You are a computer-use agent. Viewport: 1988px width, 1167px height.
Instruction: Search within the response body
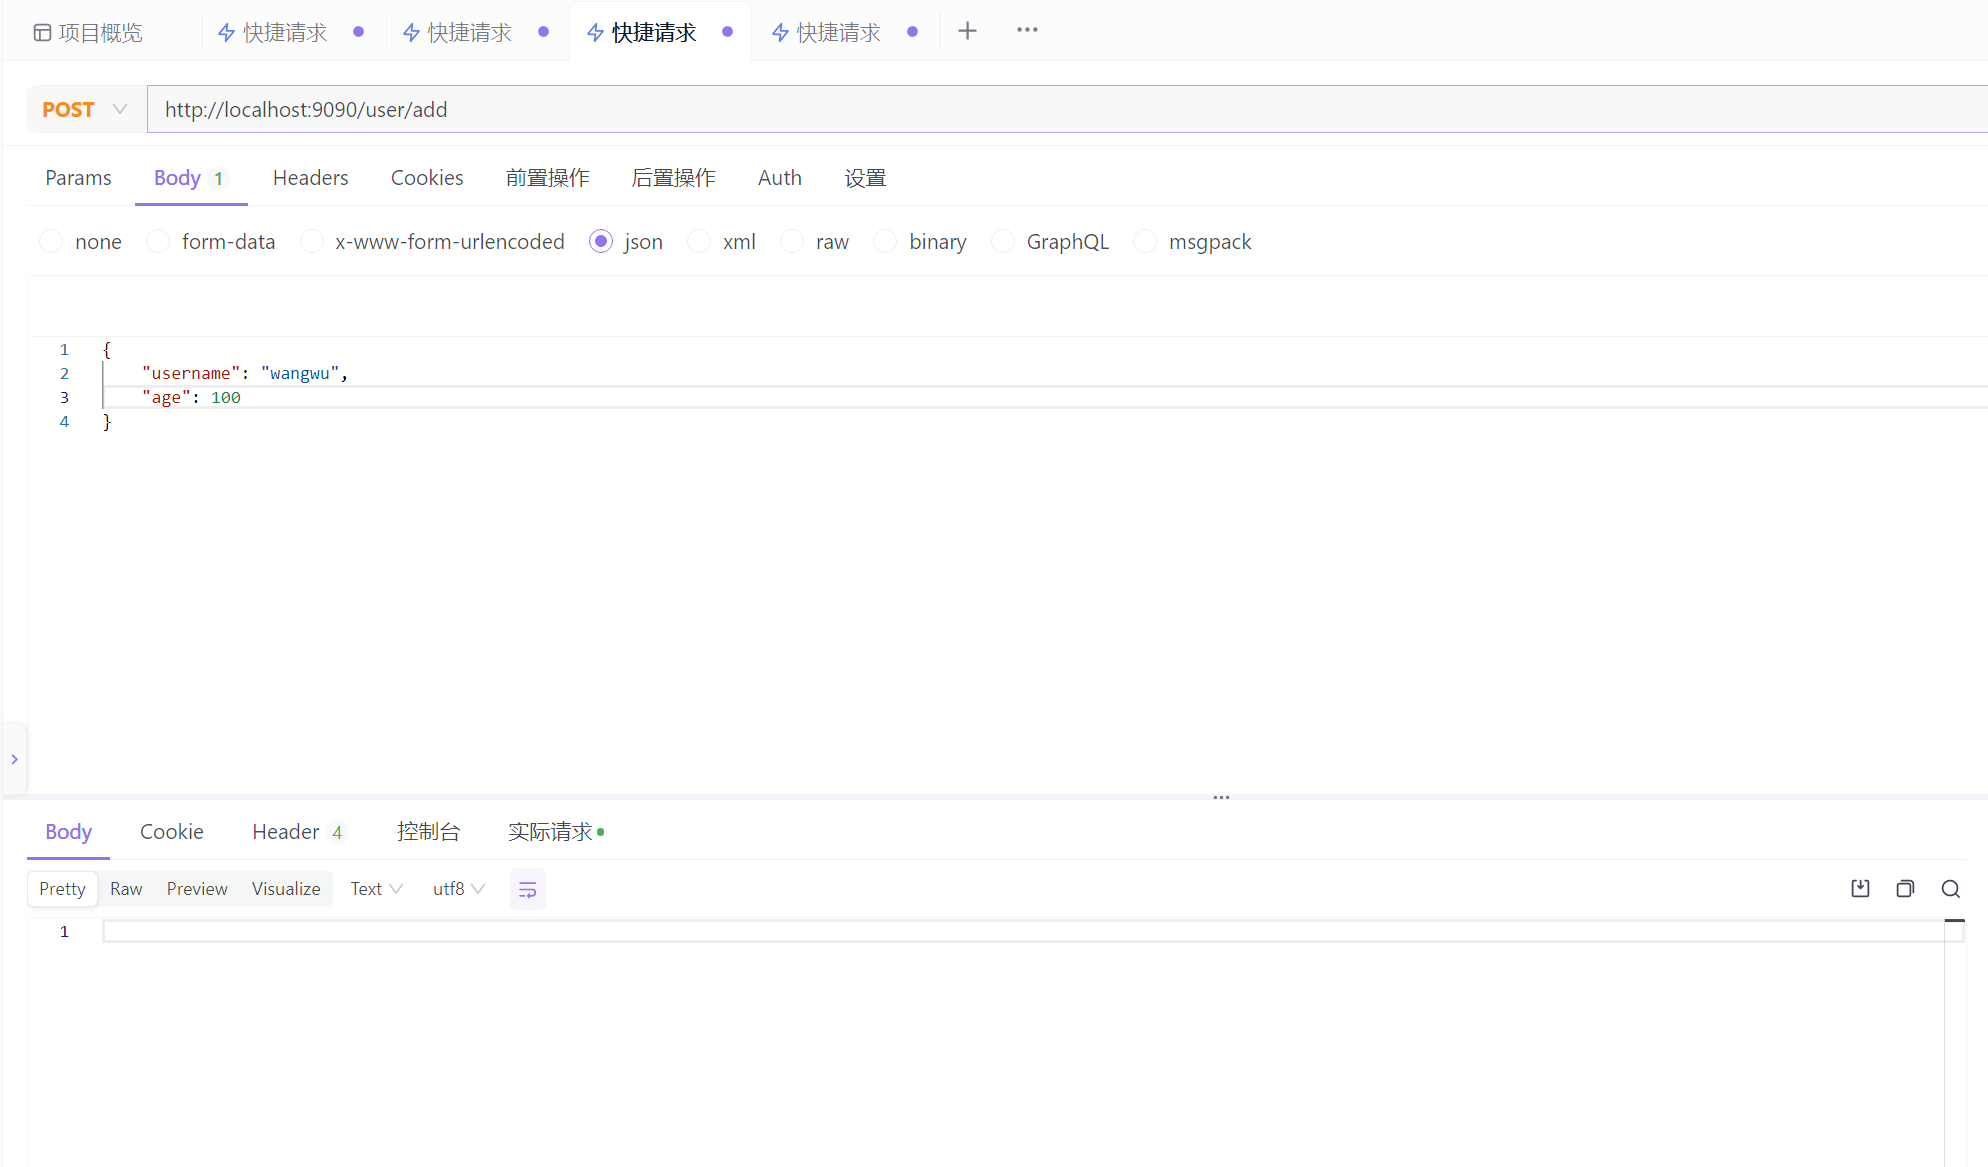coord(1950,889)
